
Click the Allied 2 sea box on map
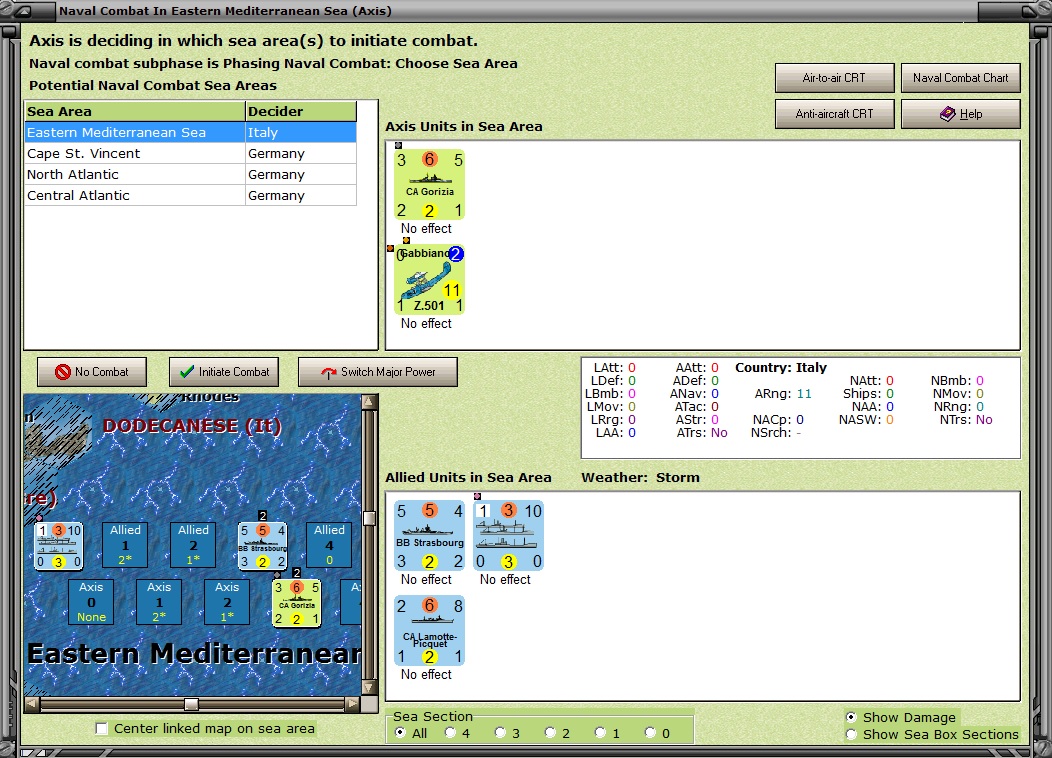click(193, 545)
